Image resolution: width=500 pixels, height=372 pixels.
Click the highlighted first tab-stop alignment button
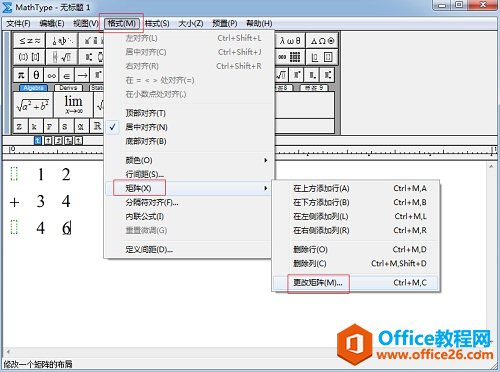click(38, 140)
